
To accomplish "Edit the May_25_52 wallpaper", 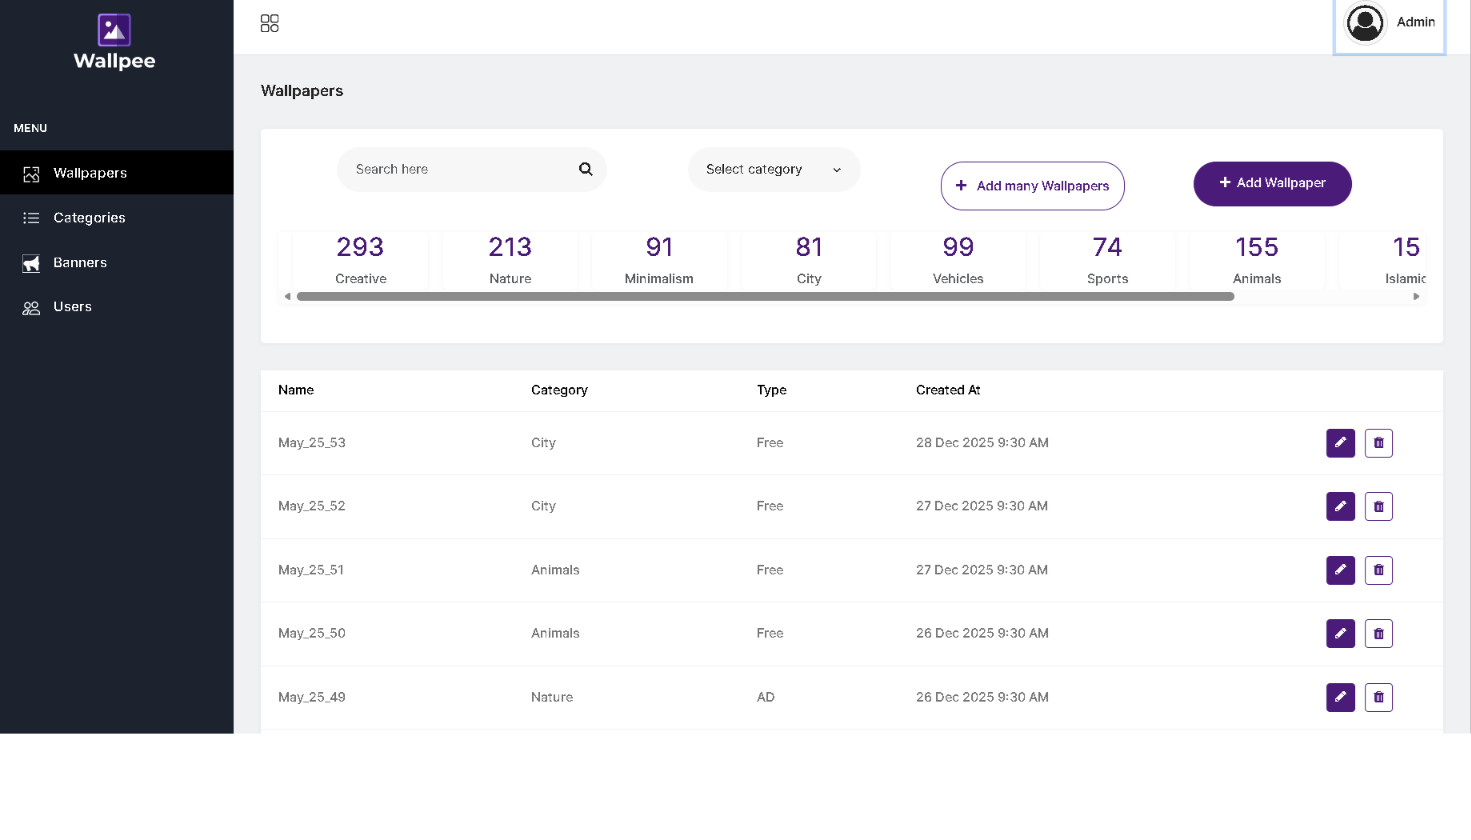I will click(x=1340, y=506).
